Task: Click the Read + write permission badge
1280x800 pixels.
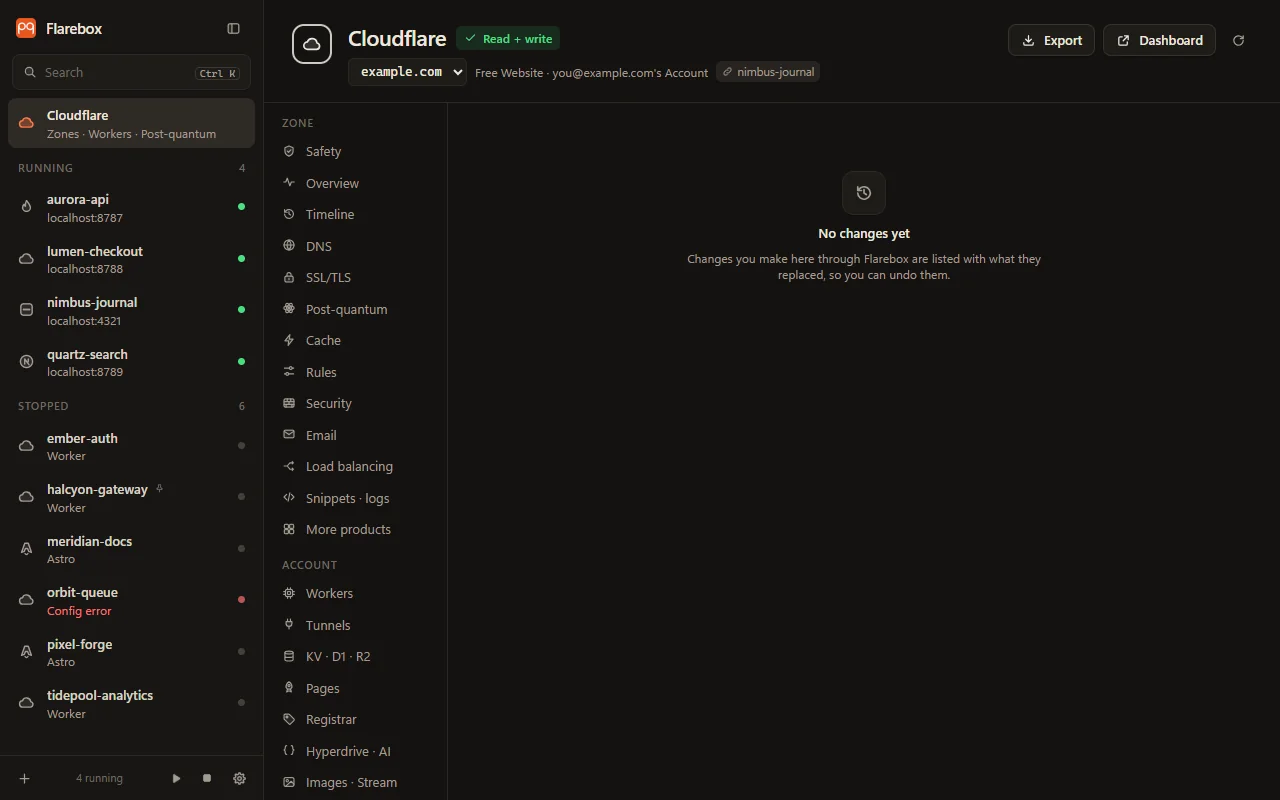Action: [508, 39]
